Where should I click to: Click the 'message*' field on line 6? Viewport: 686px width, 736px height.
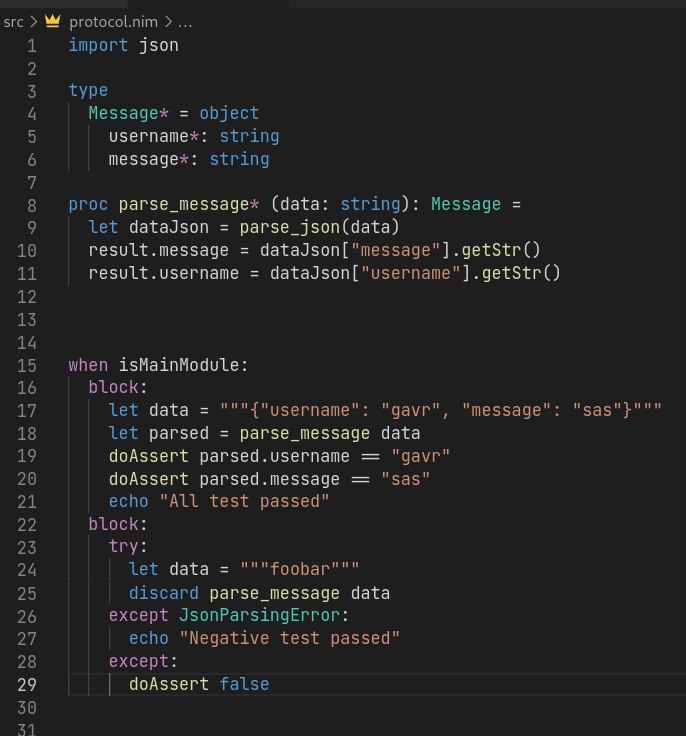click(x=148, y=159)
